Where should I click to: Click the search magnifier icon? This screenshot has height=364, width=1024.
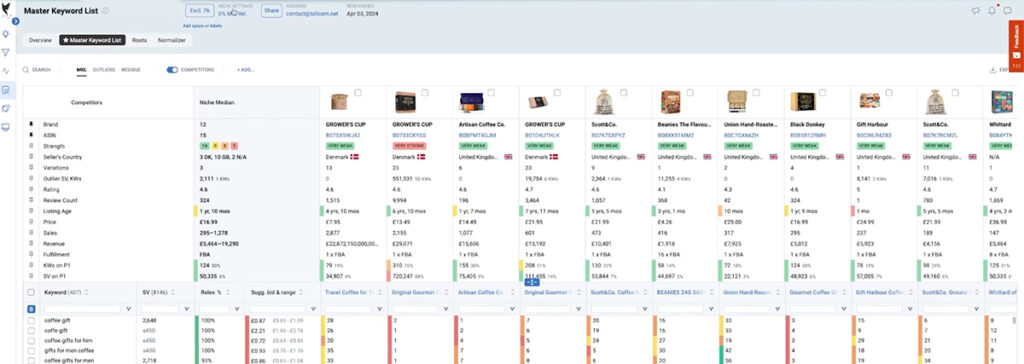pos(25,69)
